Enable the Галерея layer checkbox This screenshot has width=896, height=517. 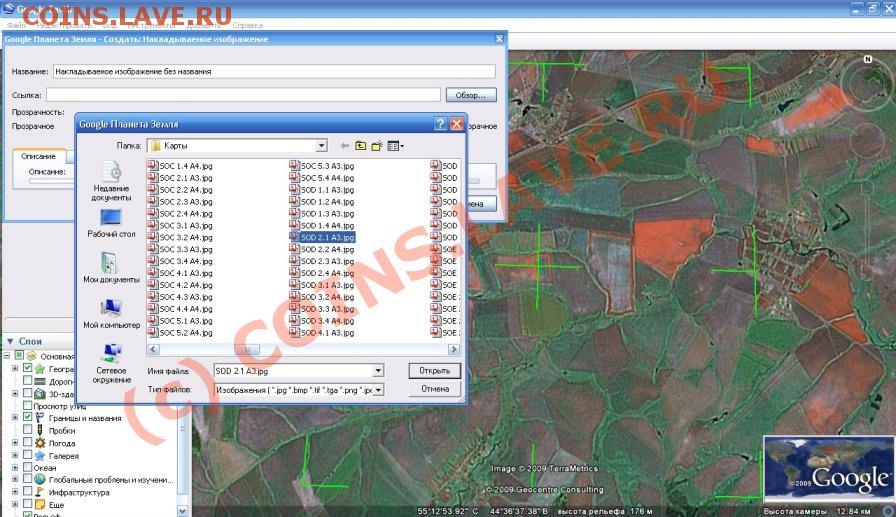click(27, 455)
